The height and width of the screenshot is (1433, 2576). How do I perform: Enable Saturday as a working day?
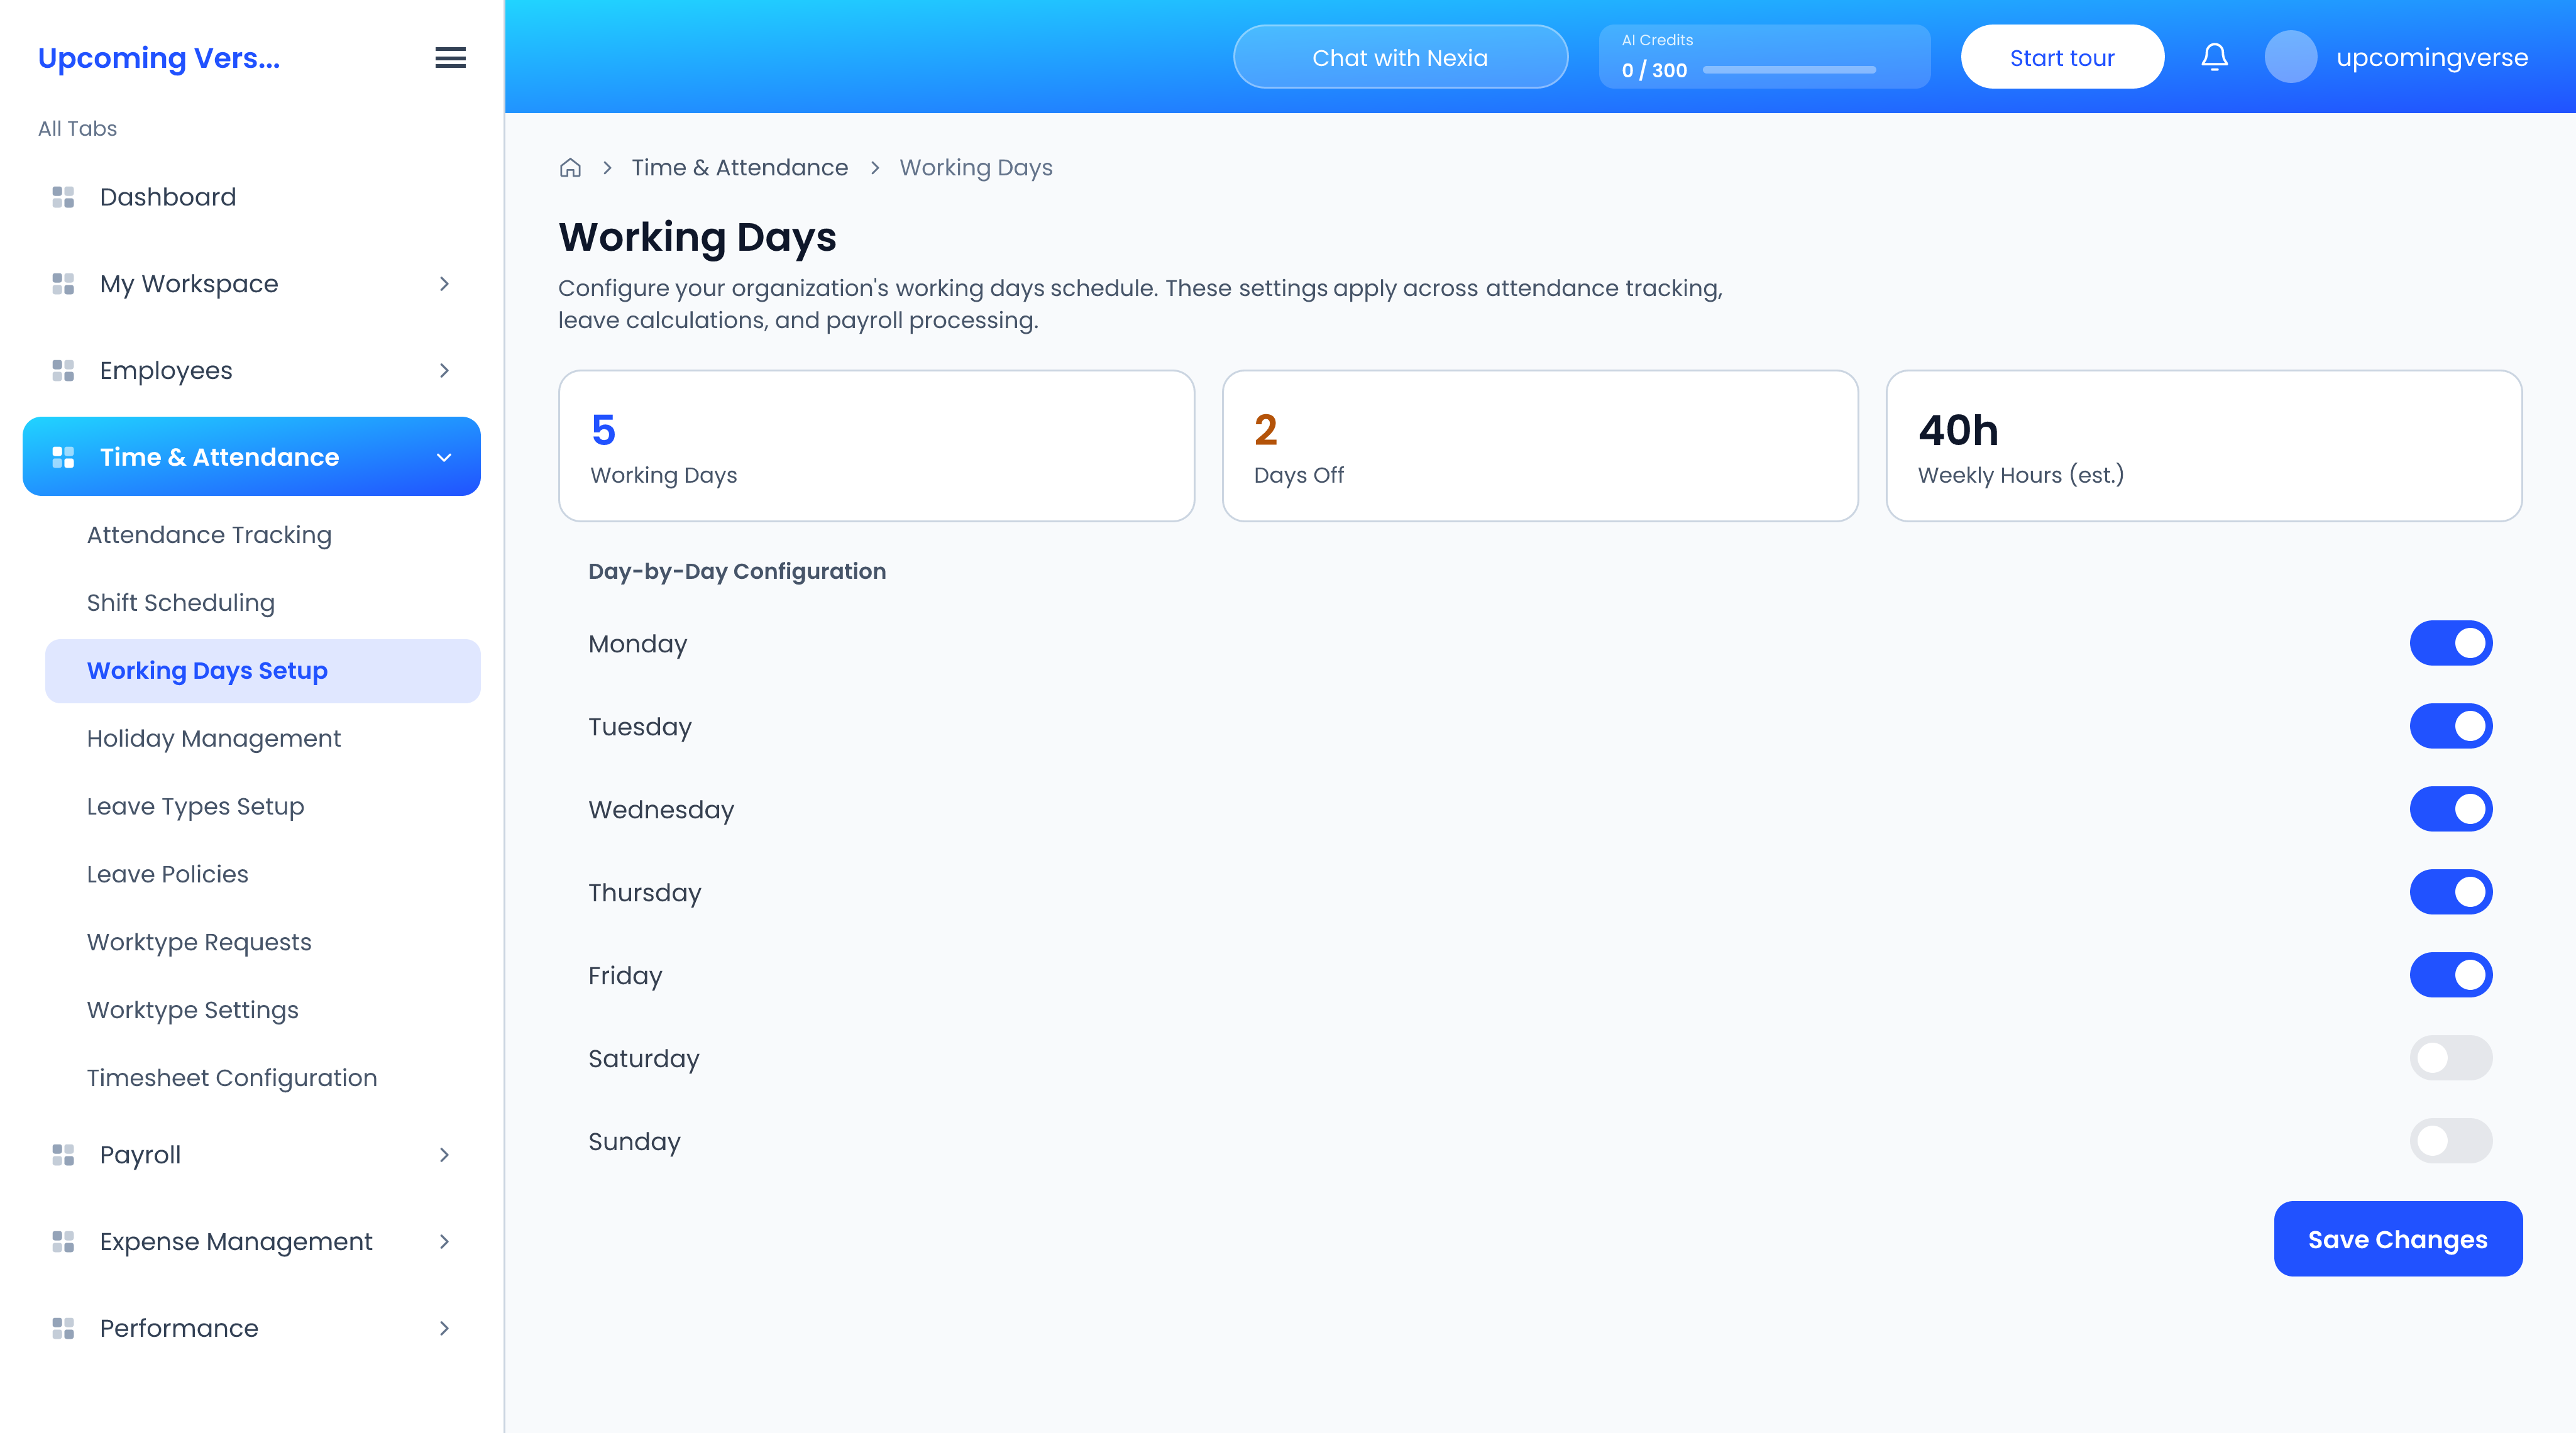tap(2451, 1058)
